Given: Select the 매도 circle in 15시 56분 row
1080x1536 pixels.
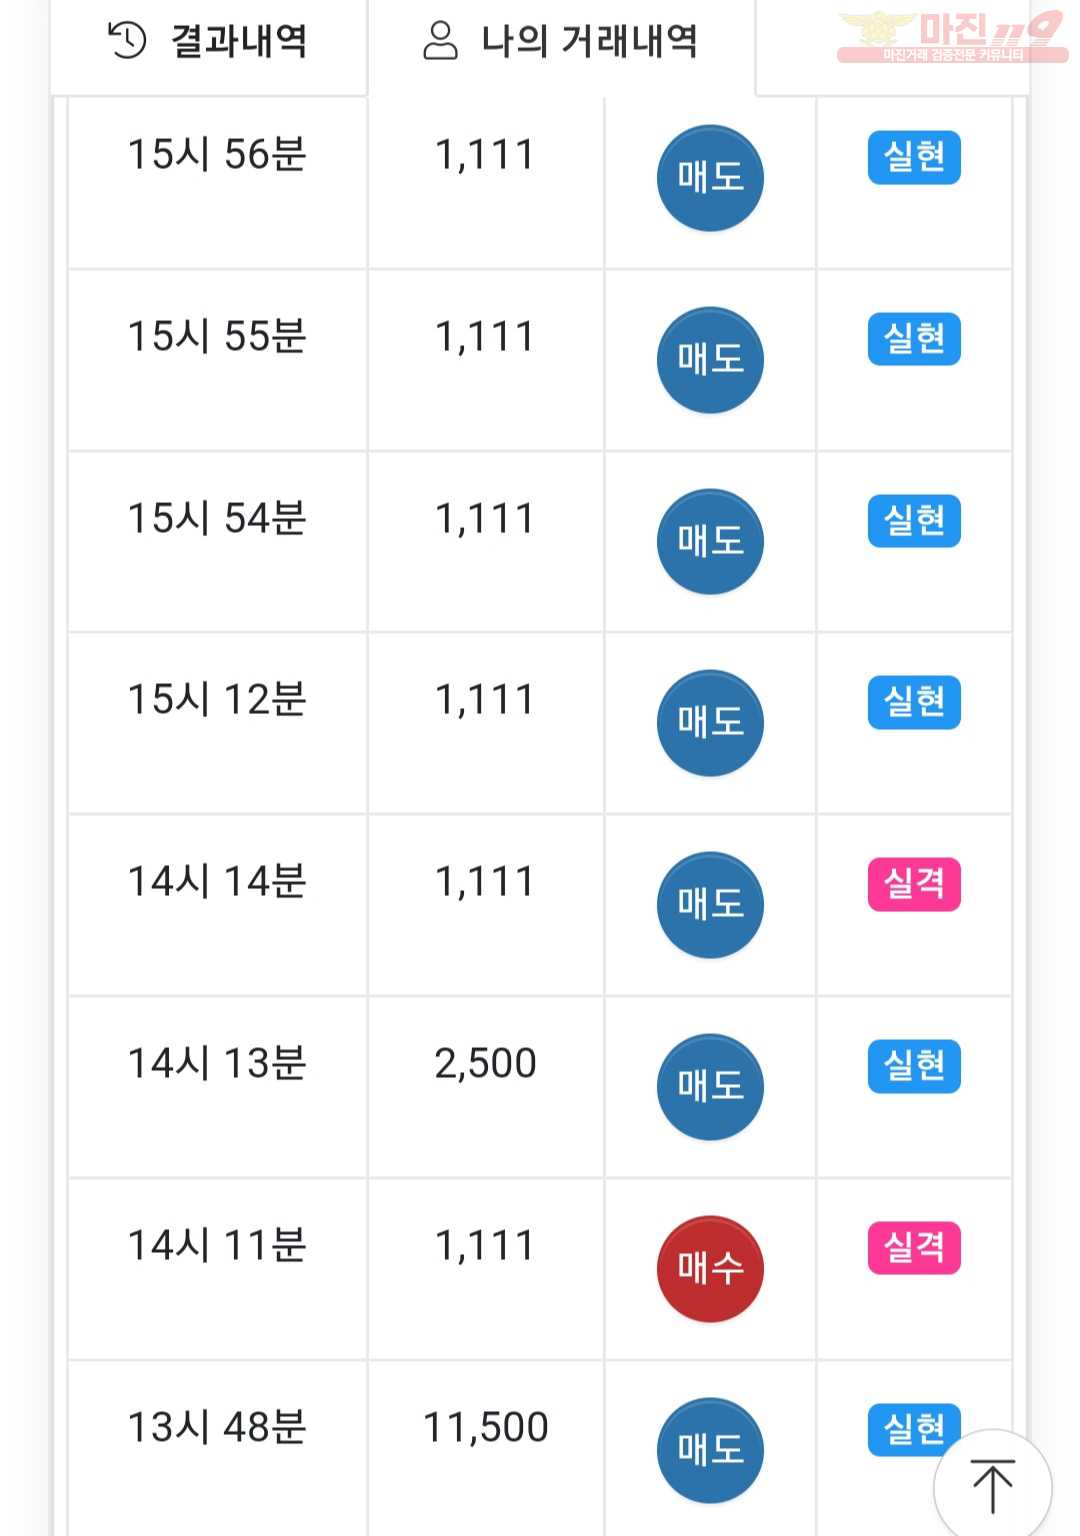Looking at the screenshot, I should point(710,178).
